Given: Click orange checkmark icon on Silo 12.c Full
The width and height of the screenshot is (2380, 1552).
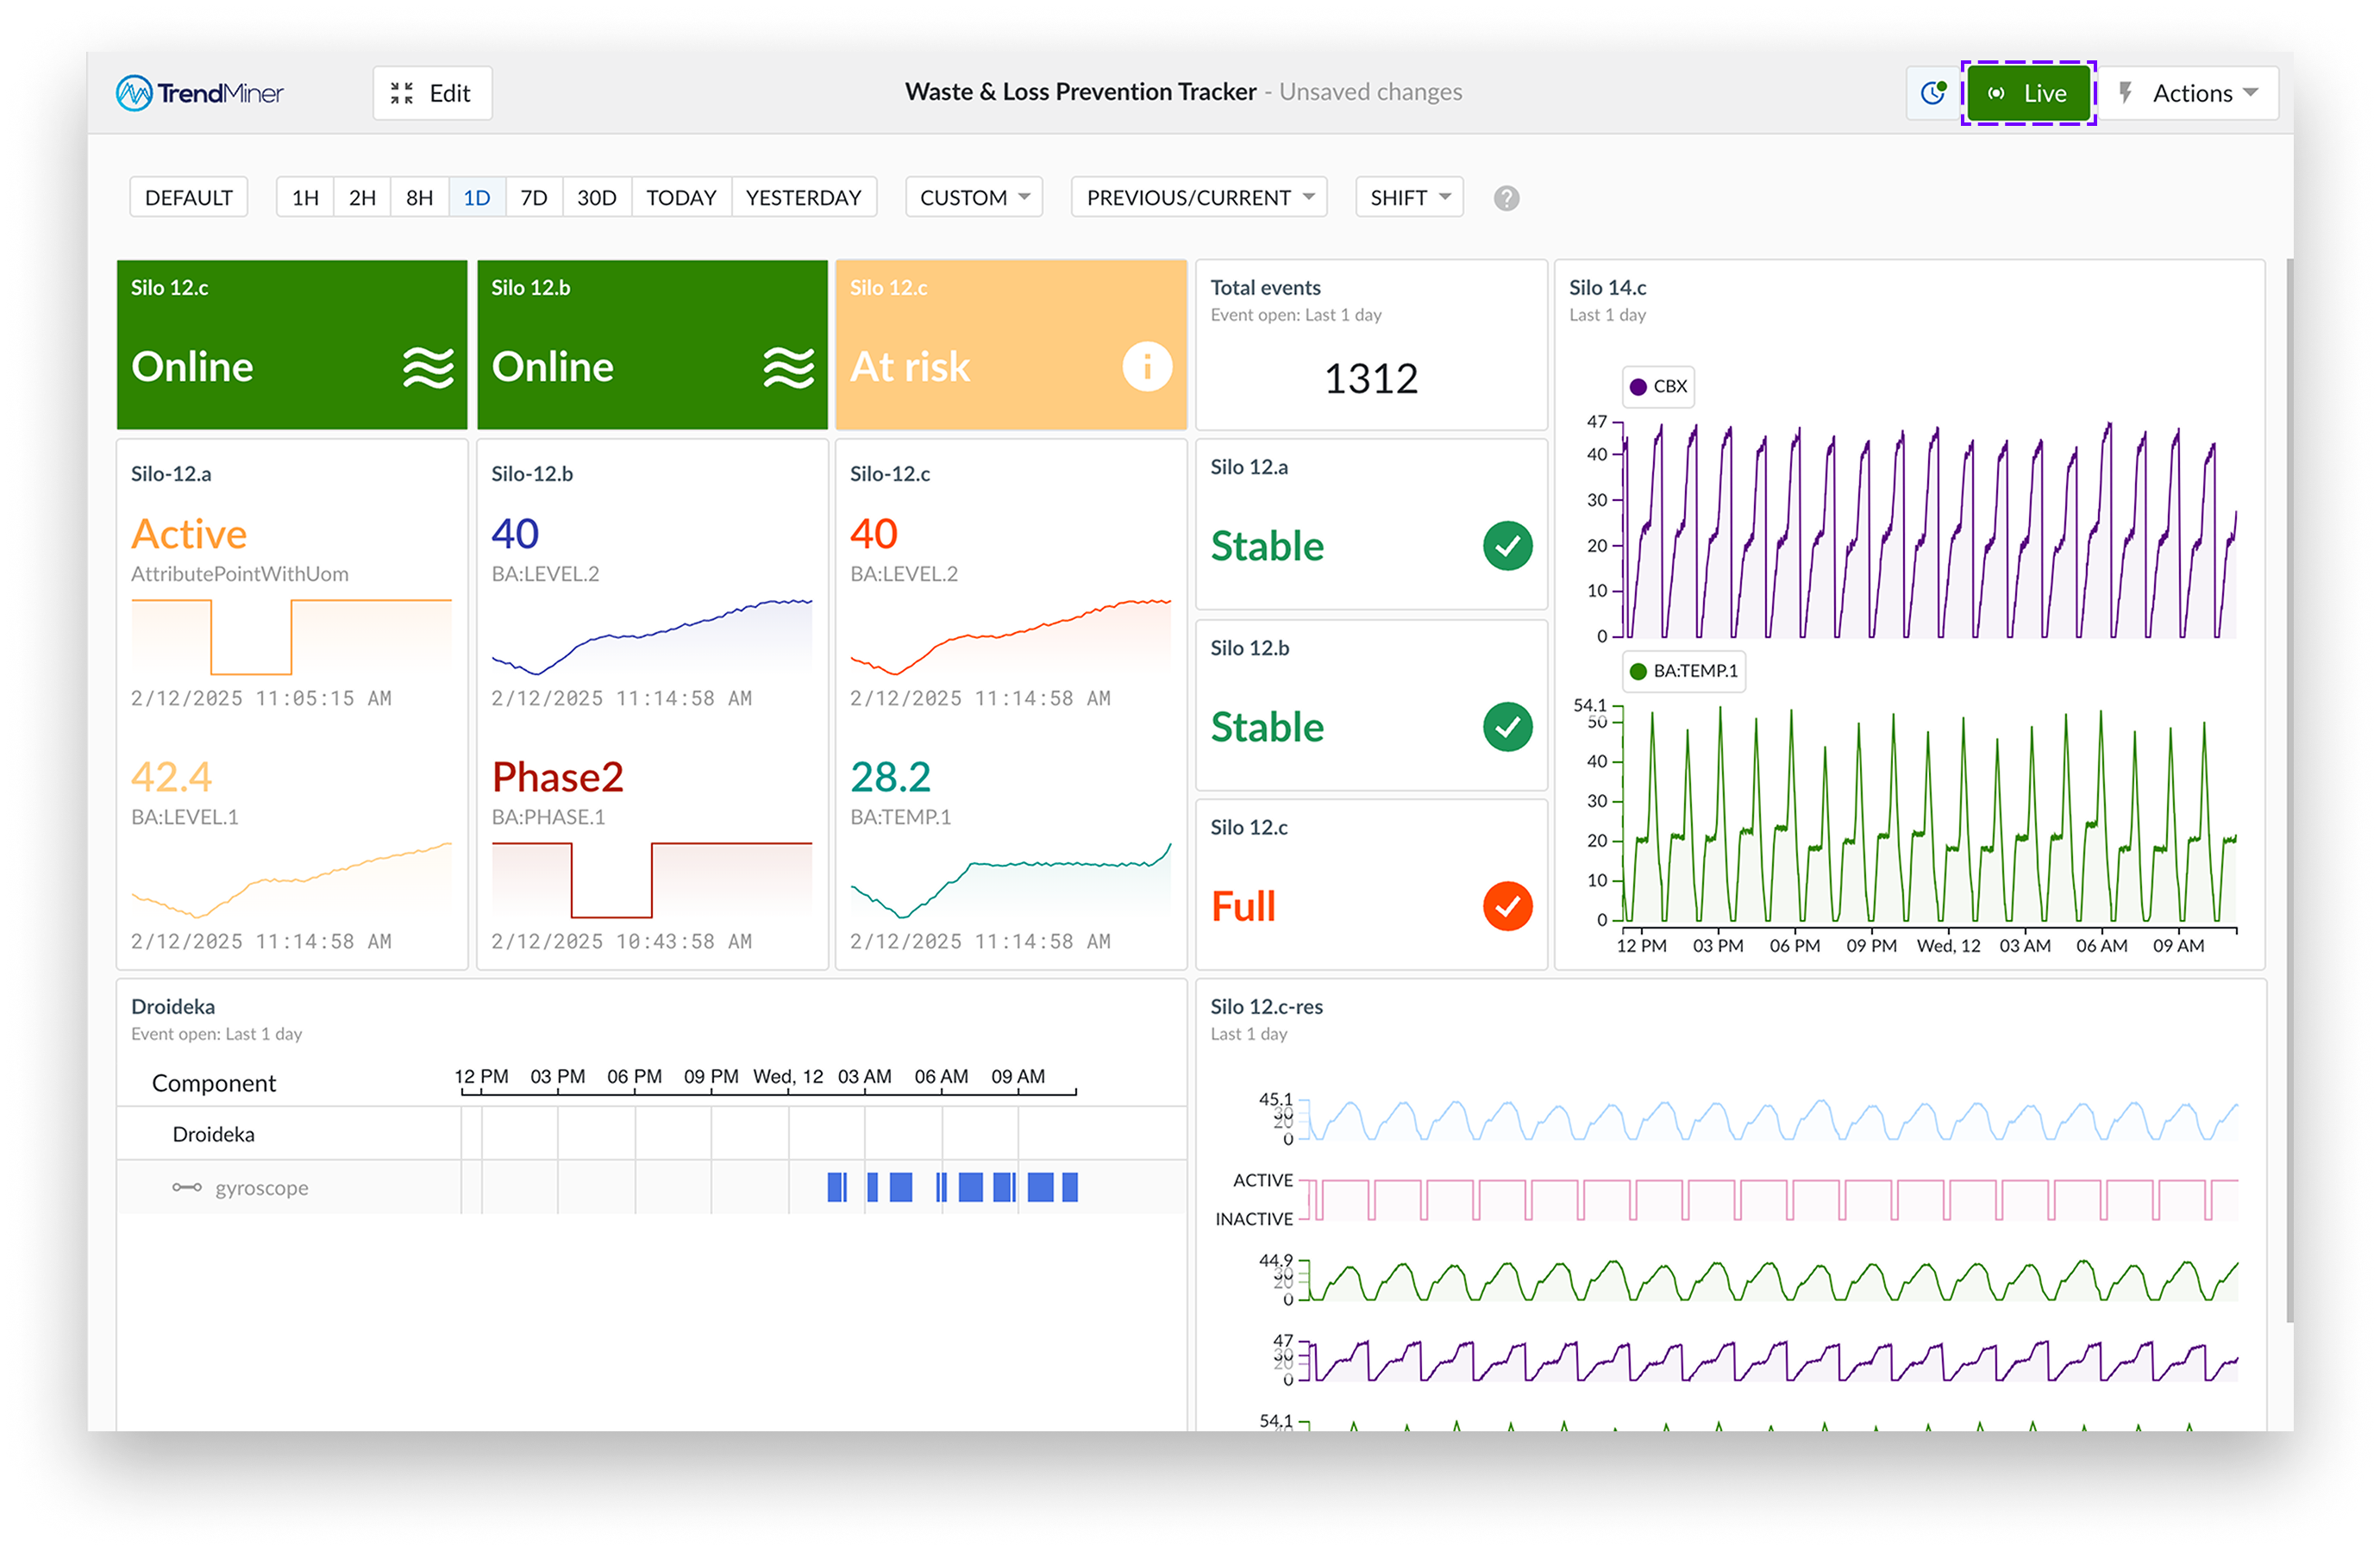Looking at the screenshot, I should tap(1507, 906).
